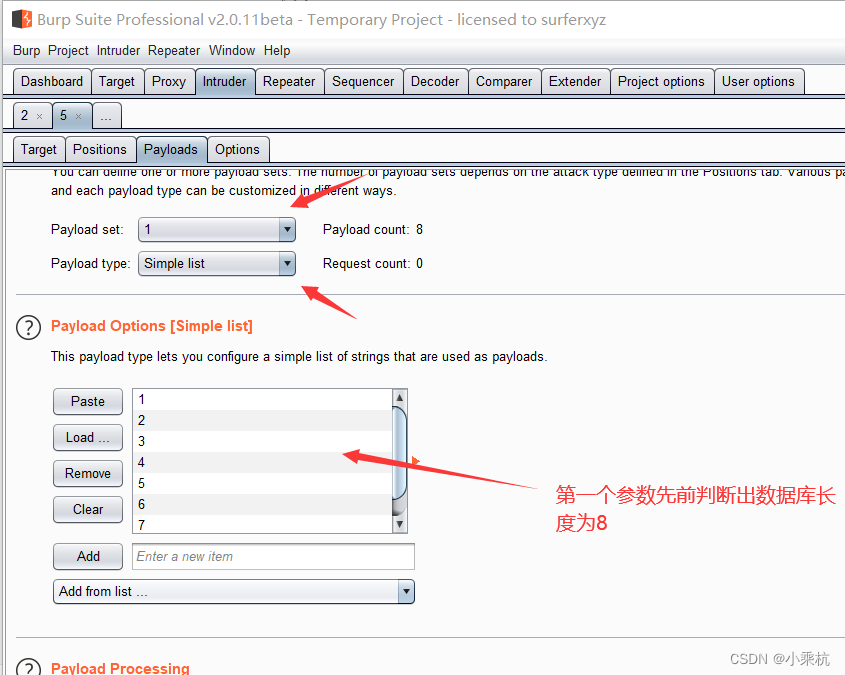Screen dimensions: 845x675
Task: Open the Options sub-tab
Action: [x=237, y=149]
